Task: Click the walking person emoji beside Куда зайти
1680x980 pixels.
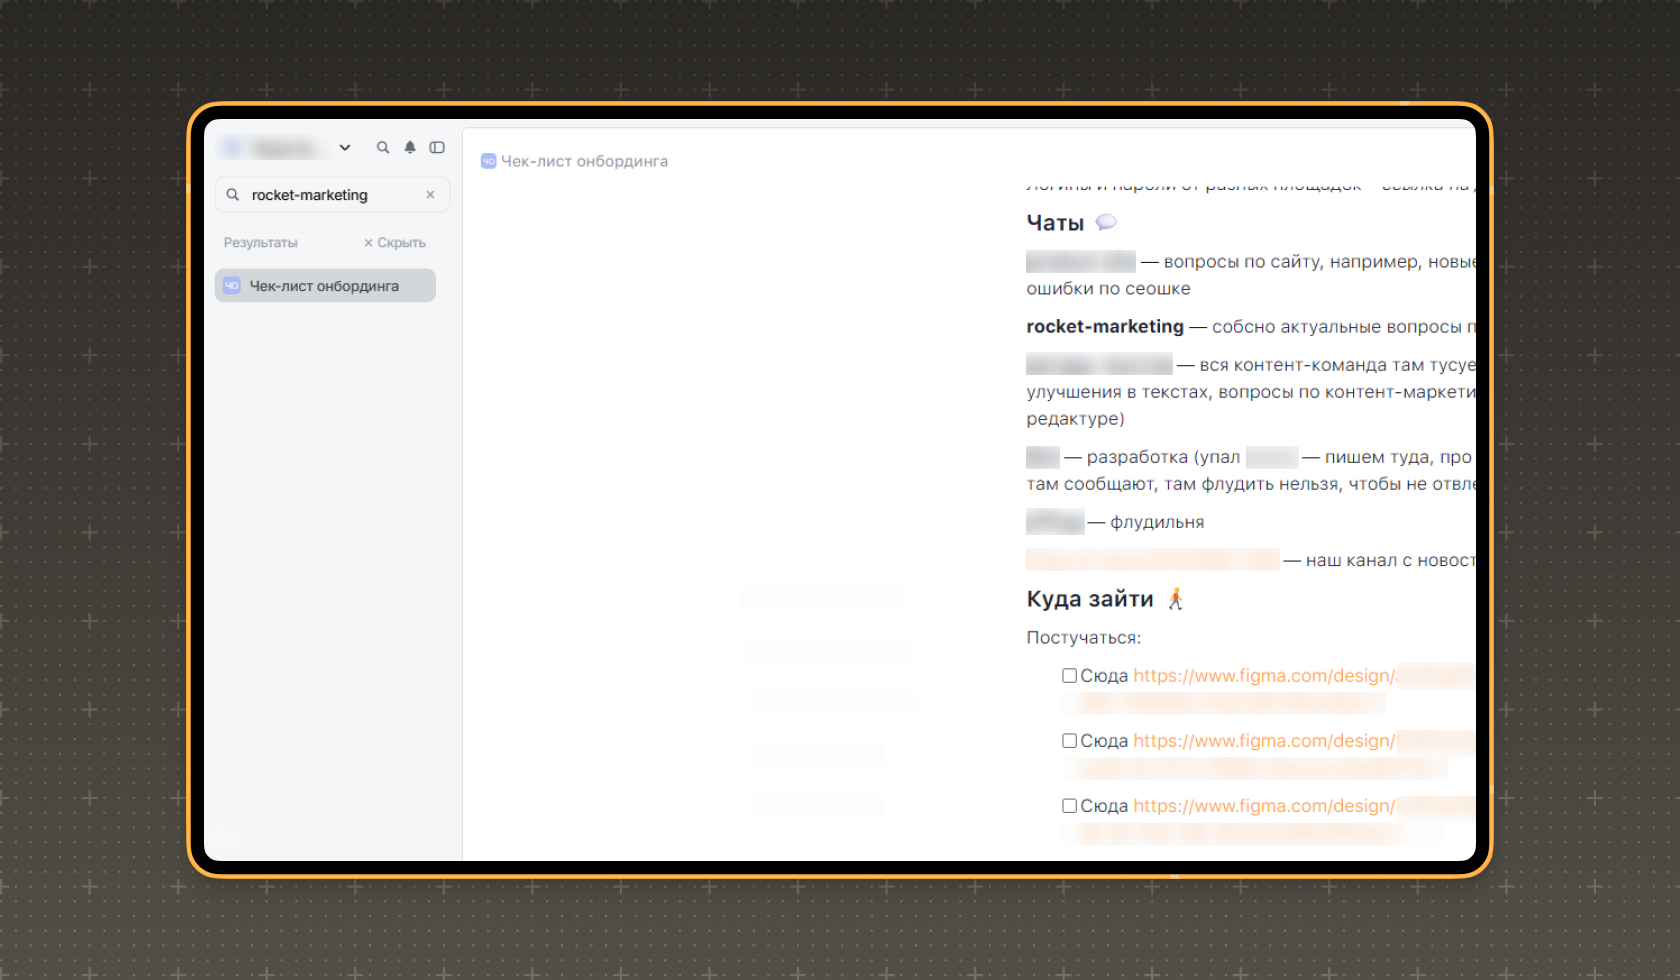Action: pyautogui.click(x=1176, y=599)
